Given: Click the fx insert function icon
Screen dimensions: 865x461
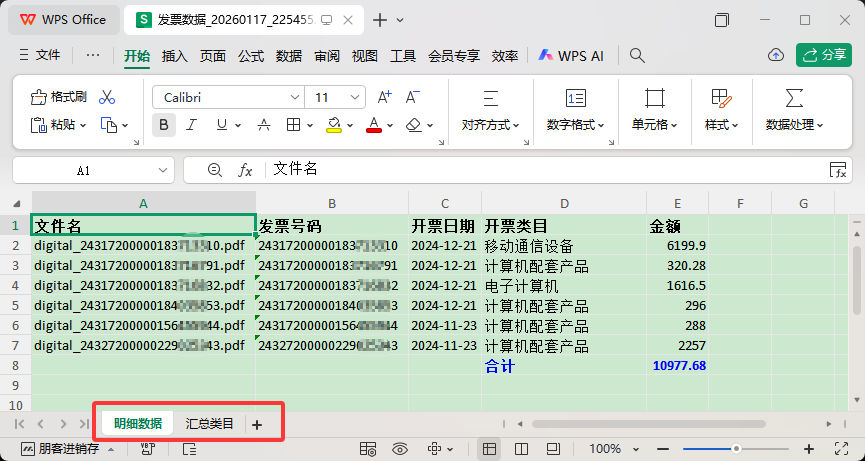Looking at the screenshot, I should pos(245,170).
